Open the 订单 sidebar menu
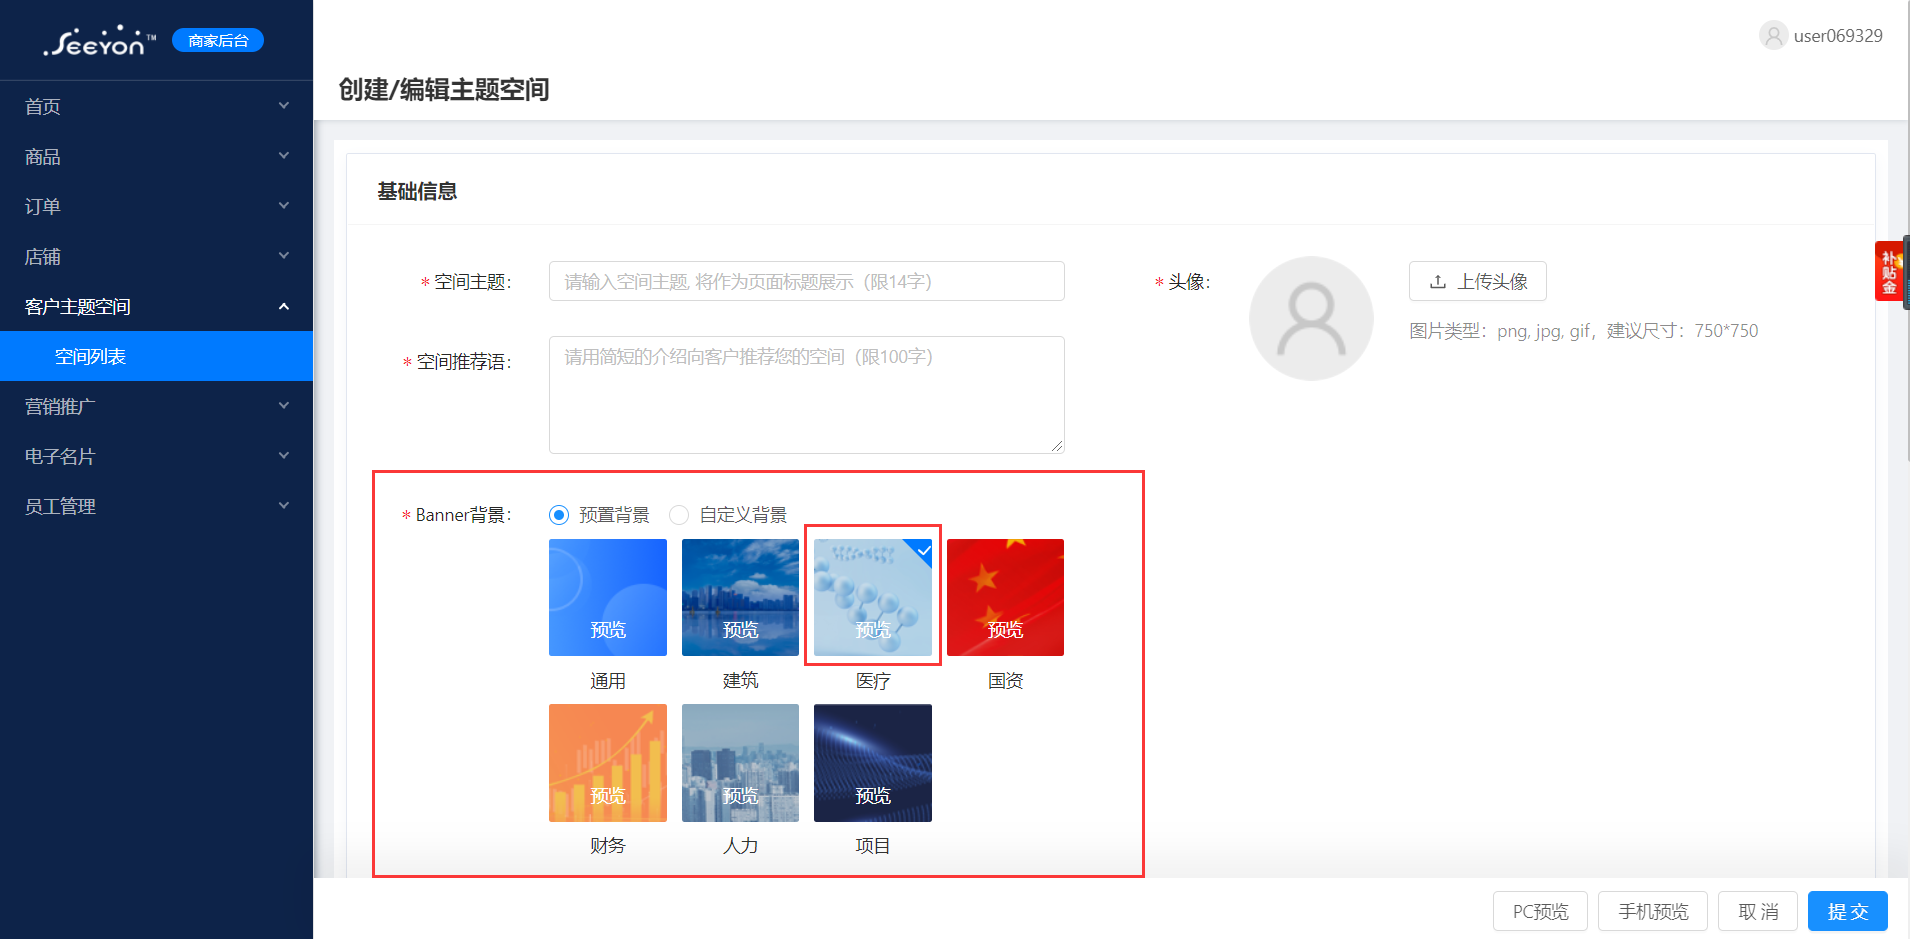1910x939 pixels. pyautogui.click(x=156, y=206)
